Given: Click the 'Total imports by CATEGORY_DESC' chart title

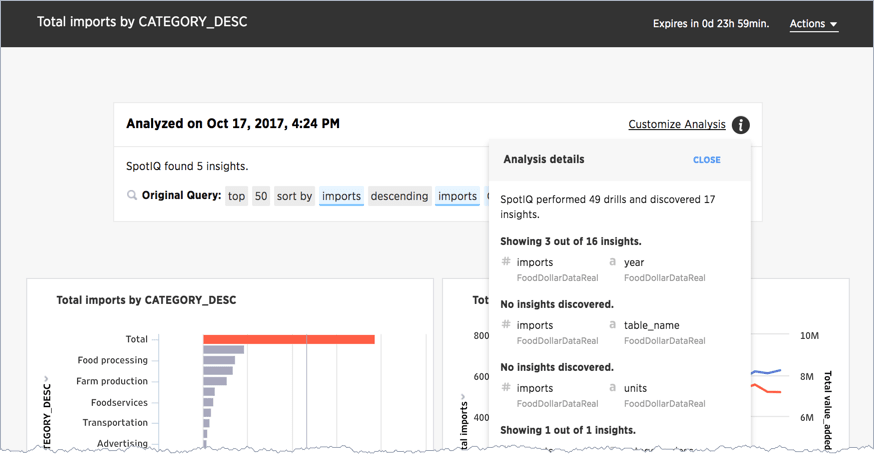Looking at the screenshot, I should [x=146, y=300].
